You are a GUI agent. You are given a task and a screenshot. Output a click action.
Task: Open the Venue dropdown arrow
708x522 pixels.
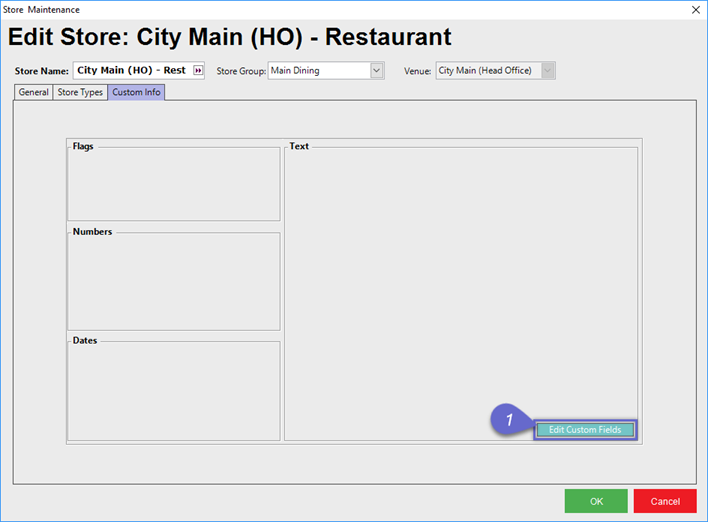tap(548, 71)
